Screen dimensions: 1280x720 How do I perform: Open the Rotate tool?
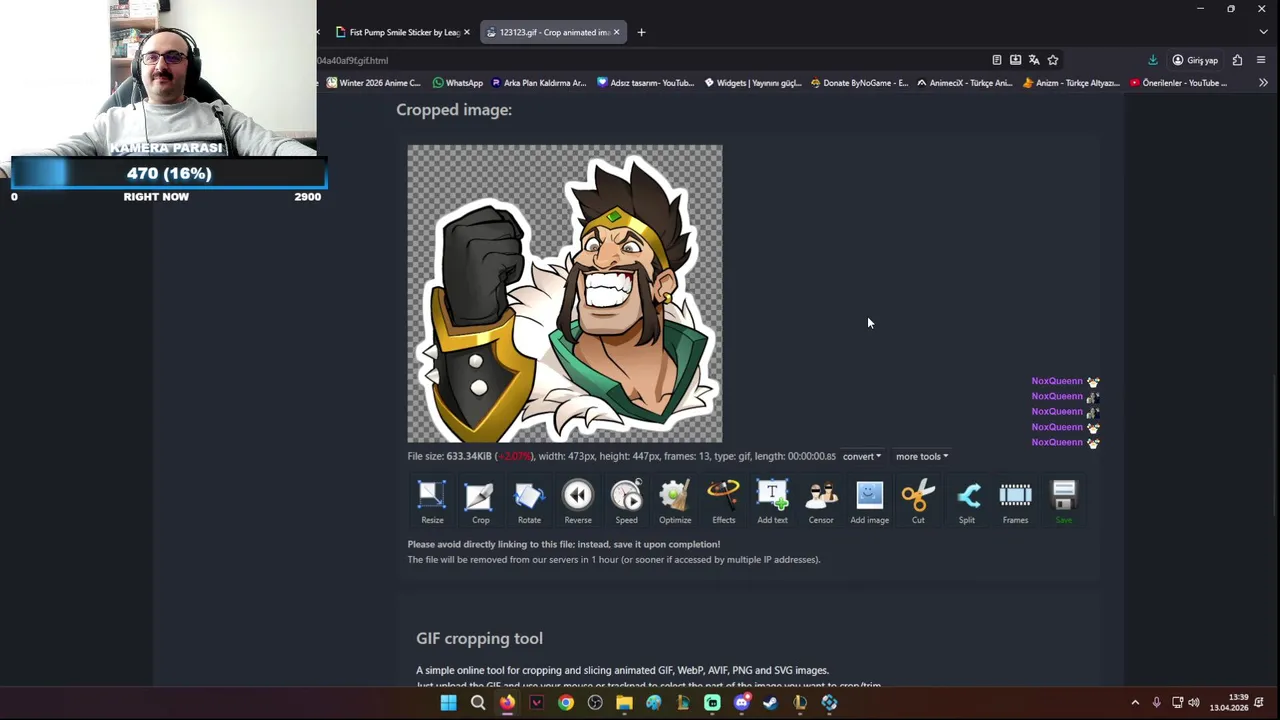[x=529, y=502]
